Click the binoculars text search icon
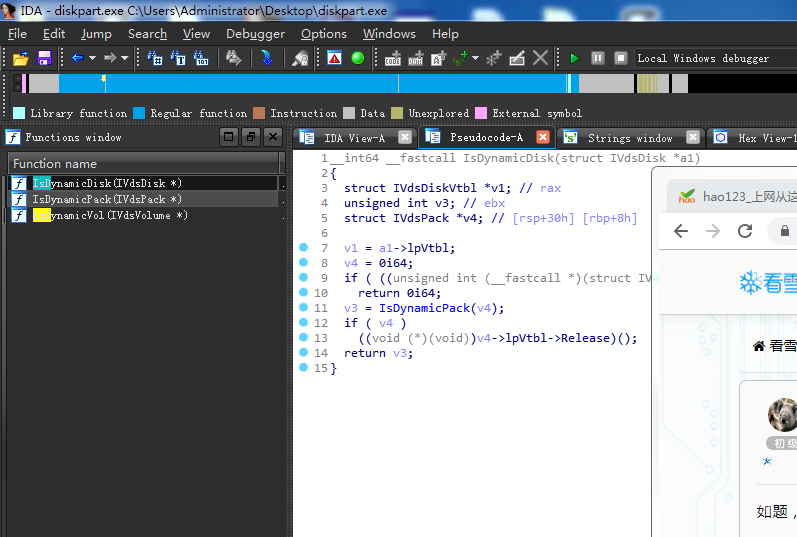 [x=178, y=58]
